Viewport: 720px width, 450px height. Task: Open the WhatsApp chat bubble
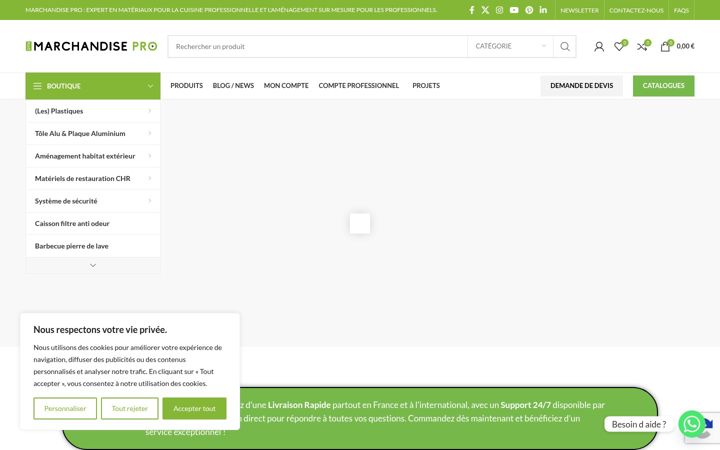click(x=692, y=424)
